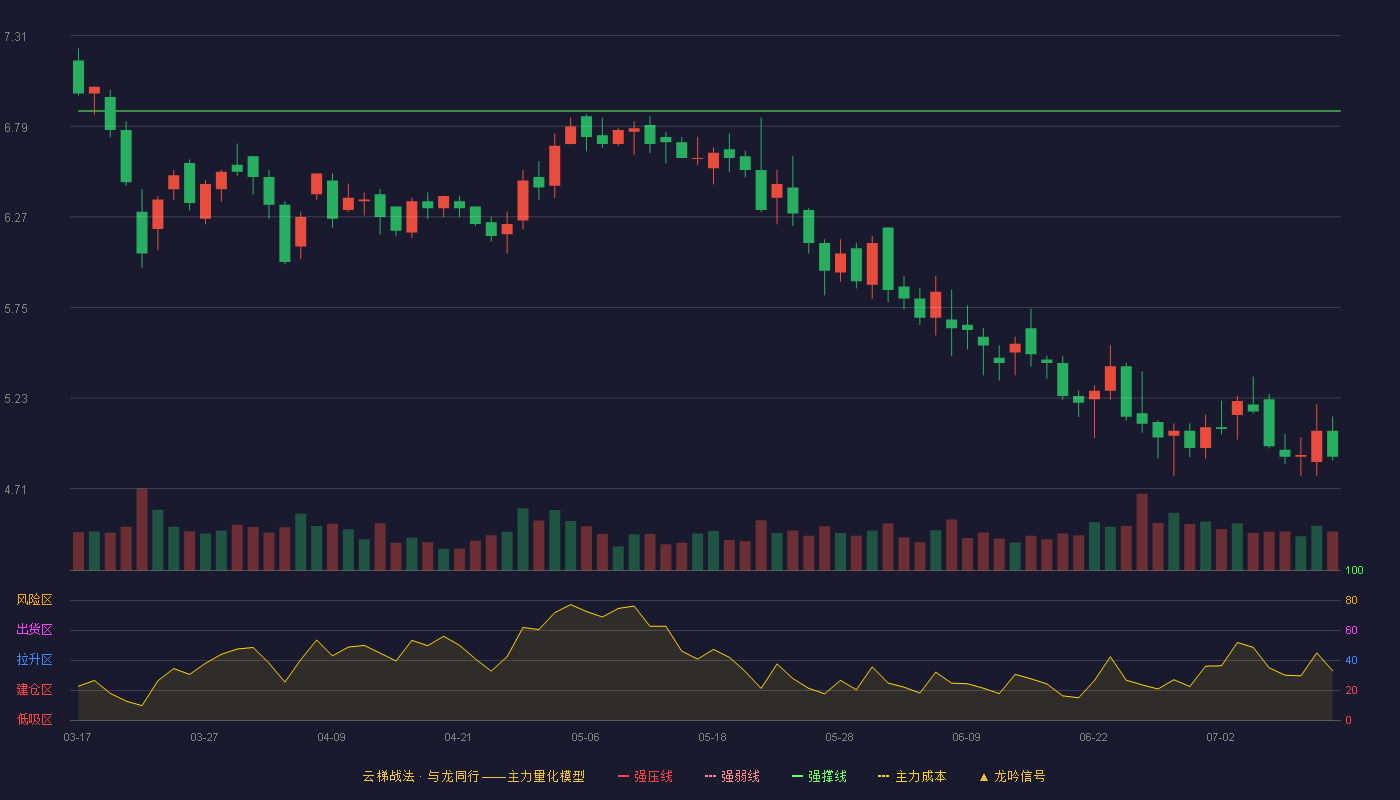
Task: Click the 04-21 date label
Action: point(458,737)
